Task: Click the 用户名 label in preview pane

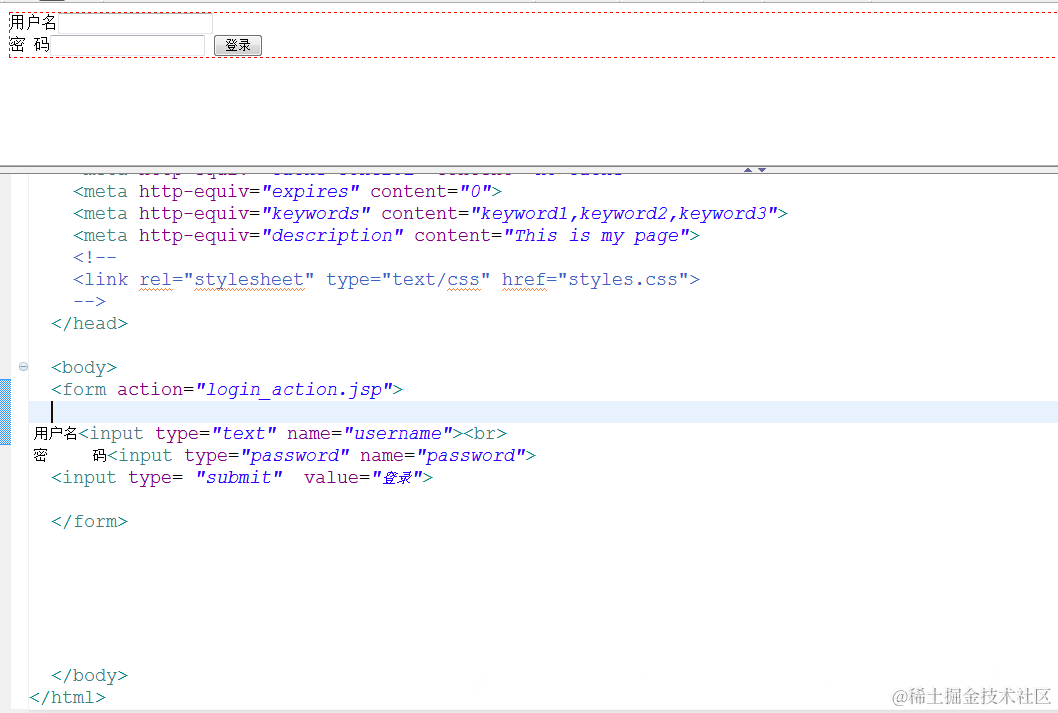Action: (33, 23)
